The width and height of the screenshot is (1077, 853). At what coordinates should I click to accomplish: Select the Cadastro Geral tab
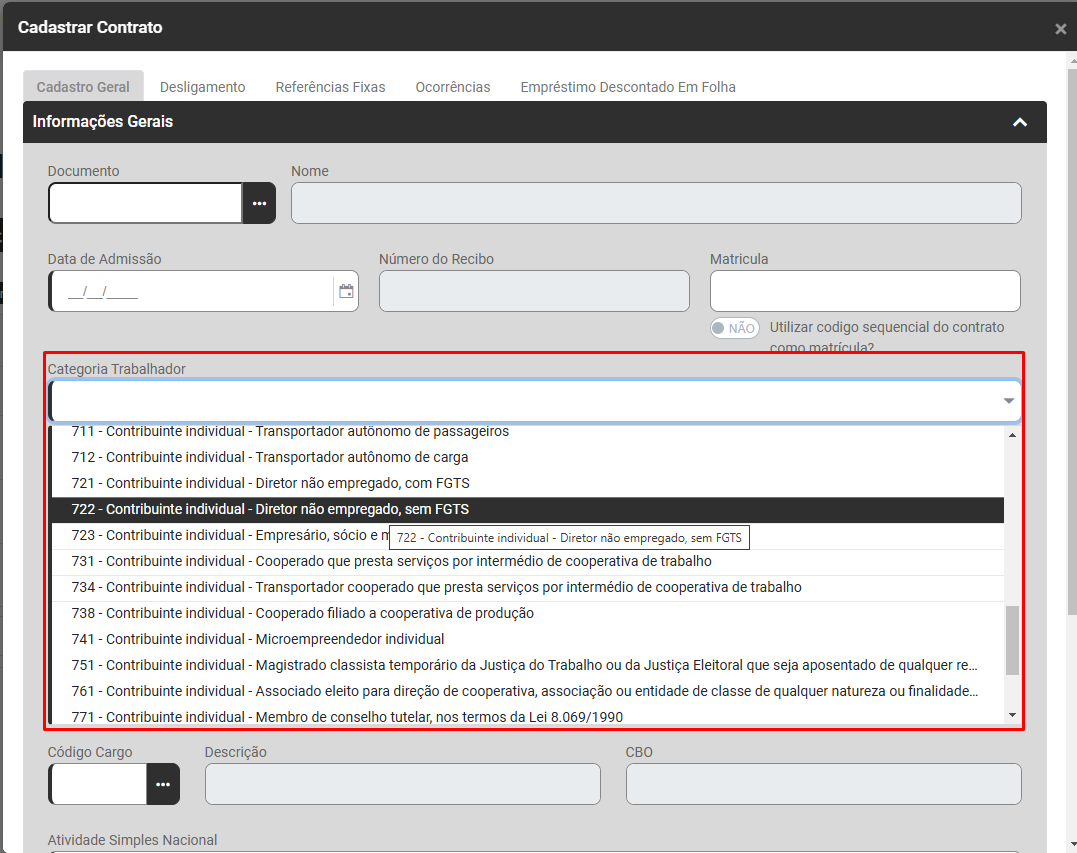[x=83, y=87]
